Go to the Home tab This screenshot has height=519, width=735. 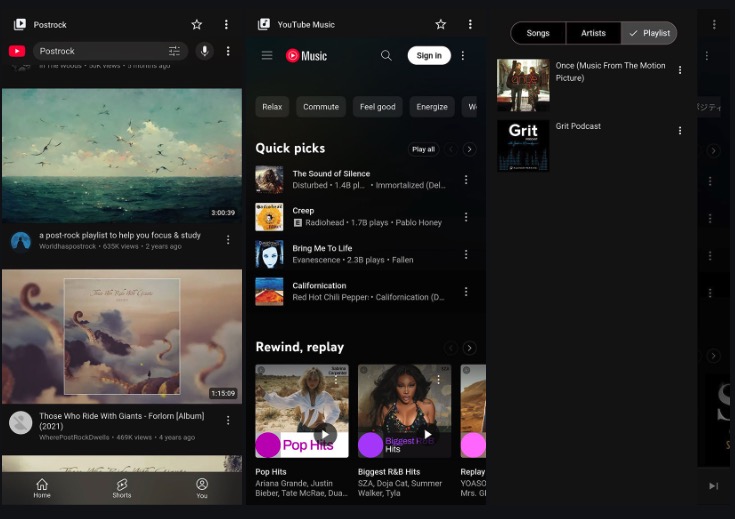point(42,487)
